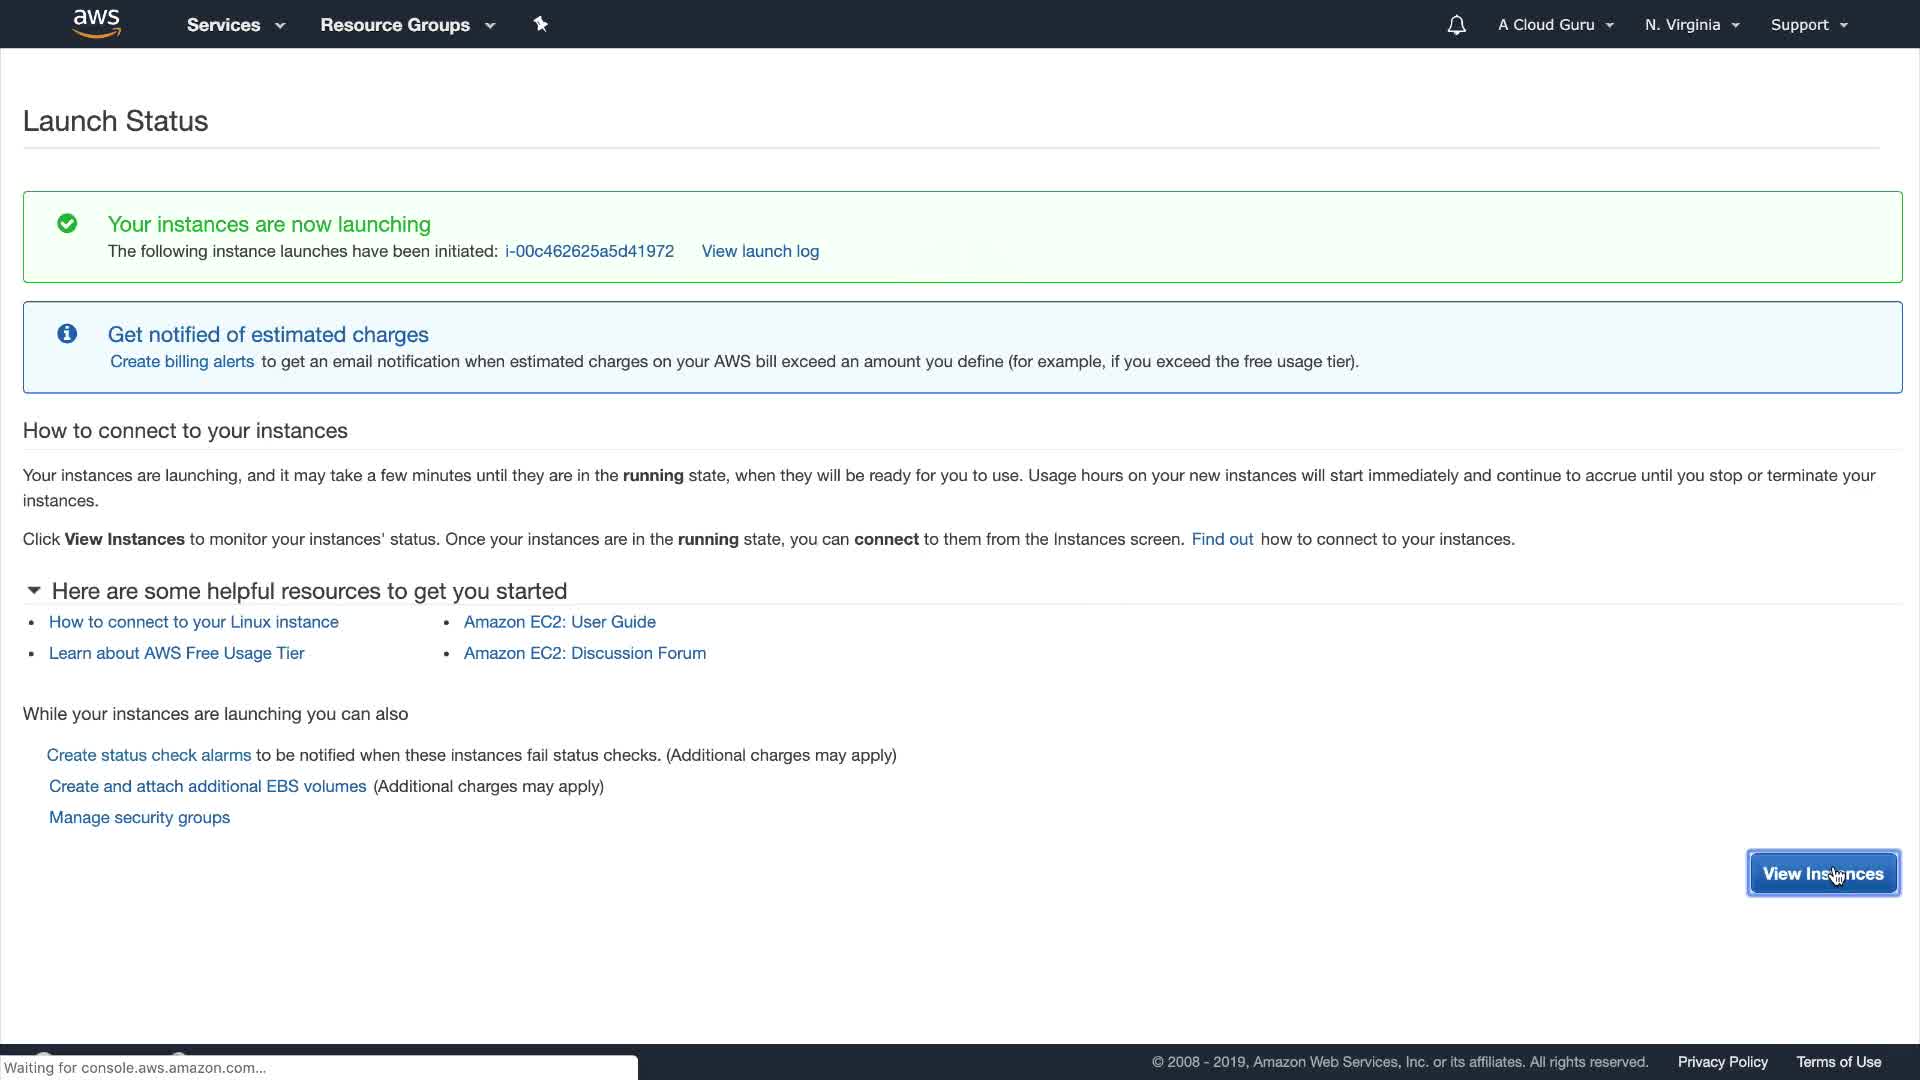This screenshot has height=1080, width=1920.
Task: Open the Support menu
Action: 1809,25
